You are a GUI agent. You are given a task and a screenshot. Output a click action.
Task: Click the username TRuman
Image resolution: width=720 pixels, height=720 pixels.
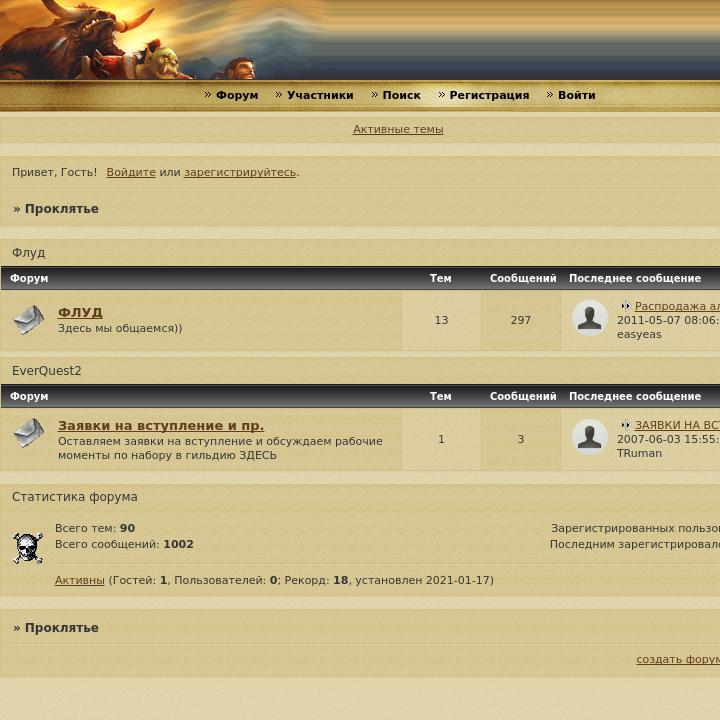(639, 453)
